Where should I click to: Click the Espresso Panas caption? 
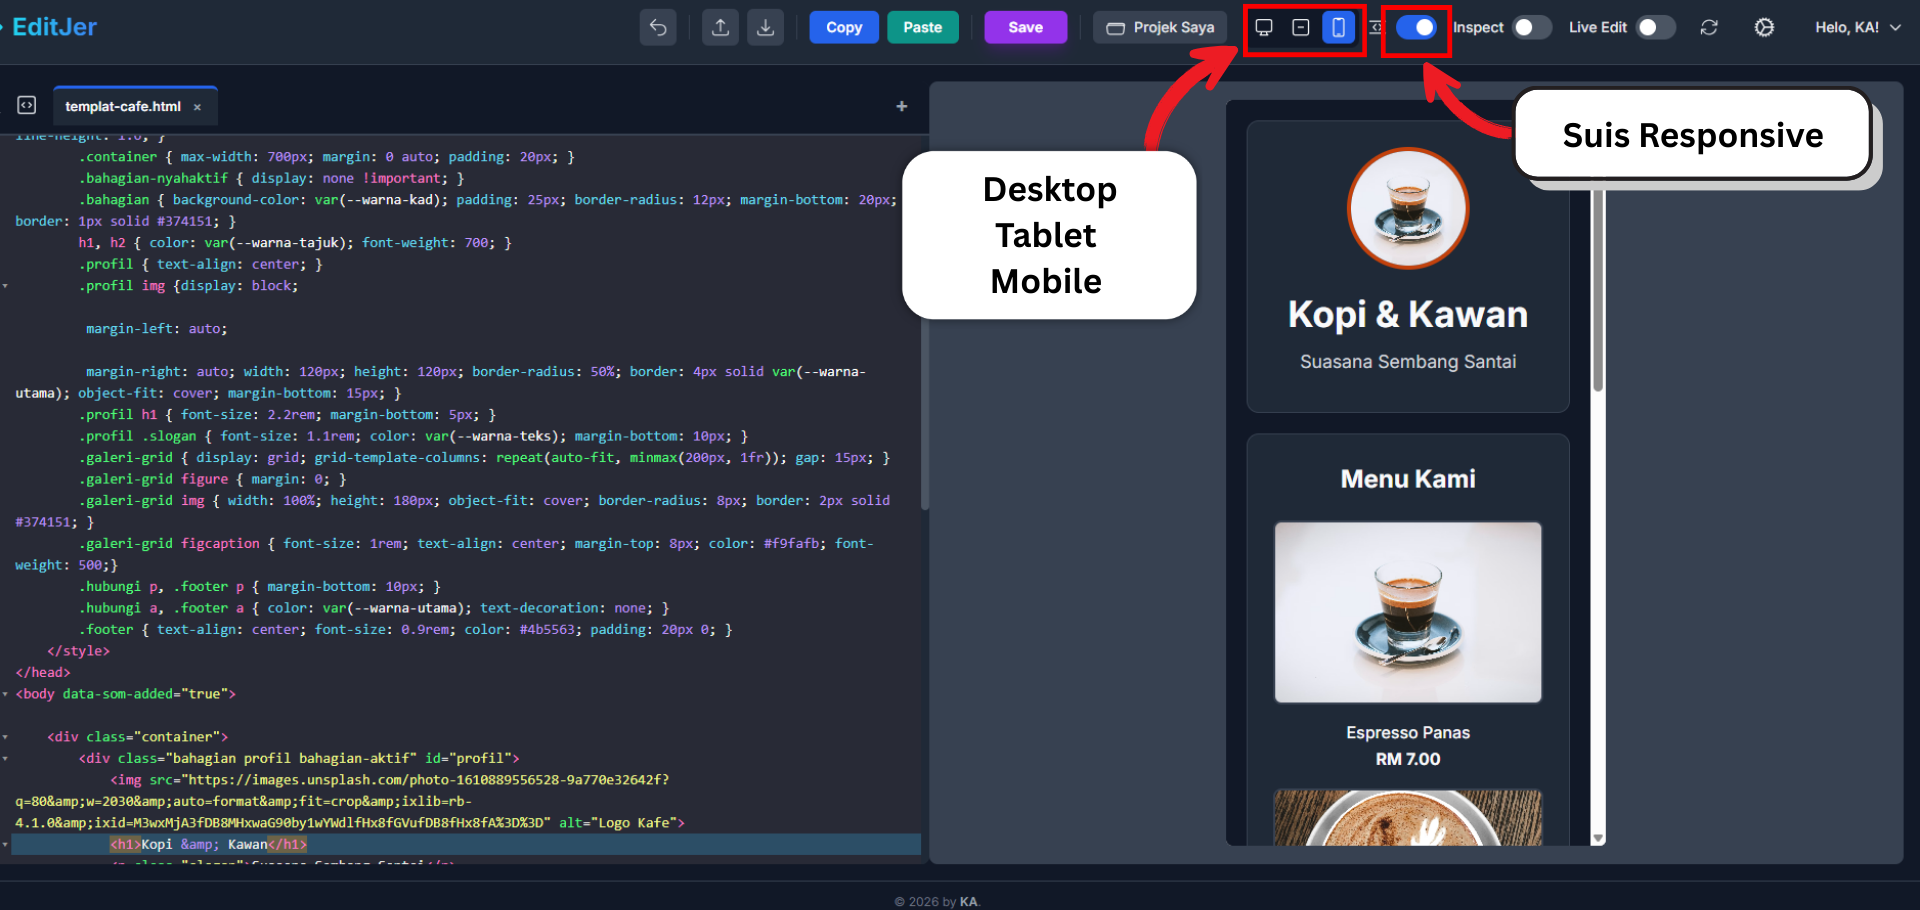point(1408,733)
